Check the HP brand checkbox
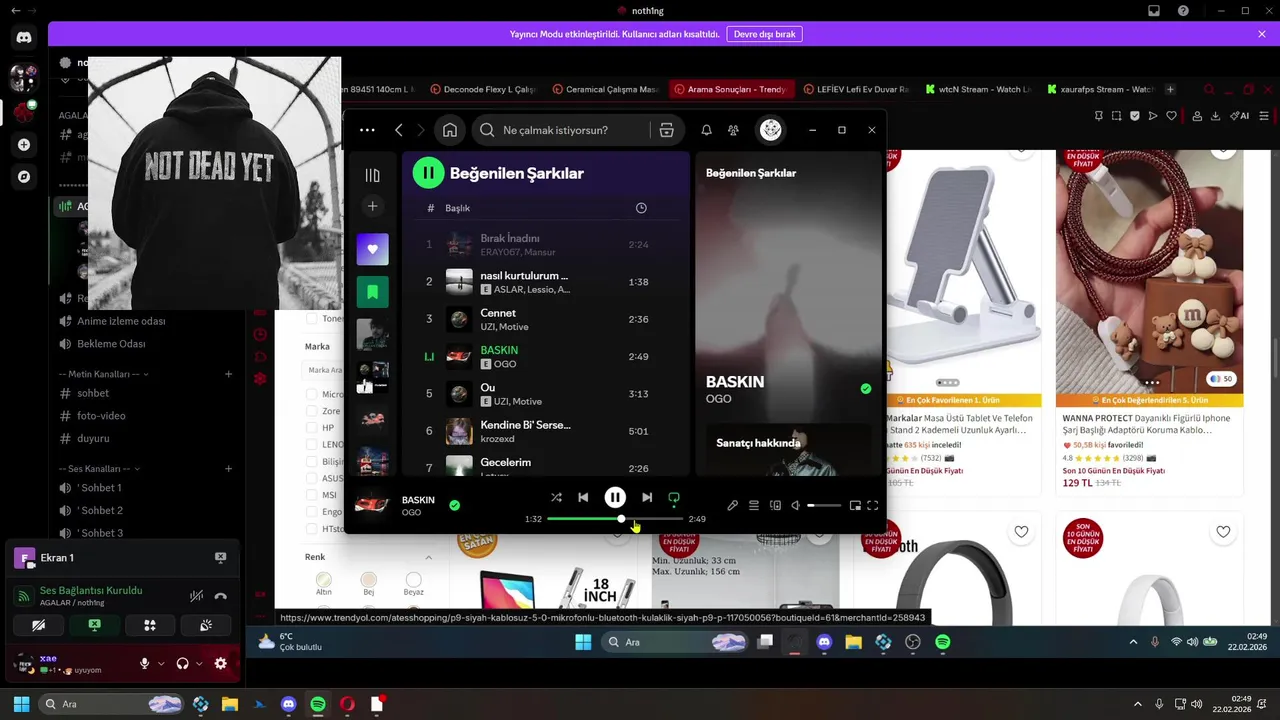 coord(311,428)
